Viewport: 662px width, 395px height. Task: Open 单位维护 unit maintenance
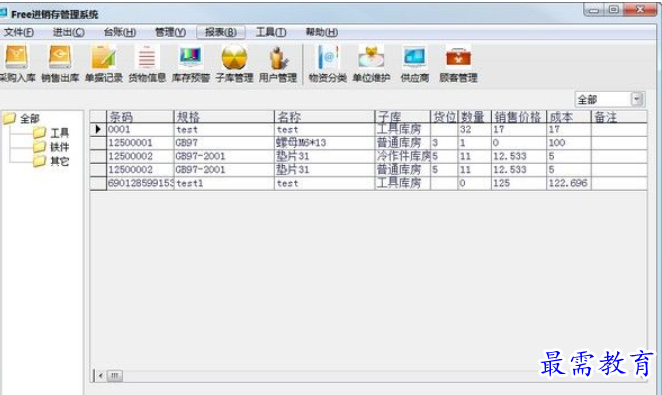[371, 64]
